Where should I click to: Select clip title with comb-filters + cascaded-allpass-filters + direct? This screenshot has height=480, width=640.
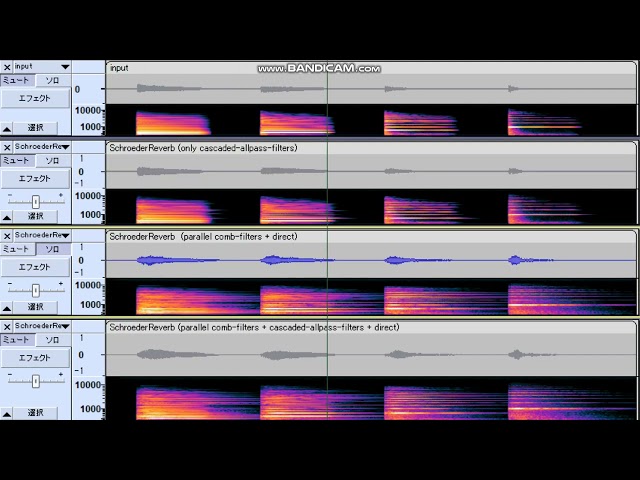click(254, 327)
